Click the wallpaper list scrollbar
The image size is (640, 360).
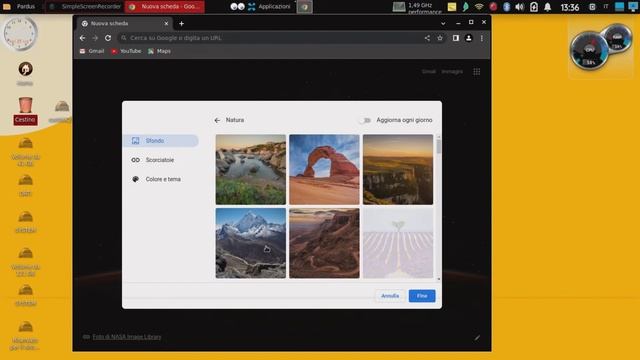(439, 146)
